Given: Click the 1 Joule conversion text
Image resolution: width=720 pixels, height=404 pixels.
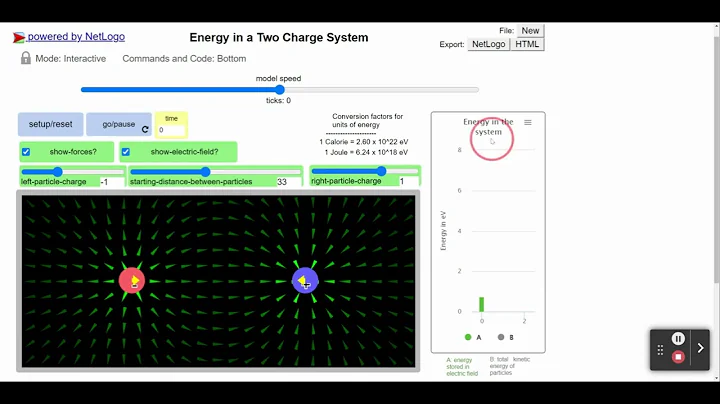Looking at the screenshot, I should click(366, 152).
